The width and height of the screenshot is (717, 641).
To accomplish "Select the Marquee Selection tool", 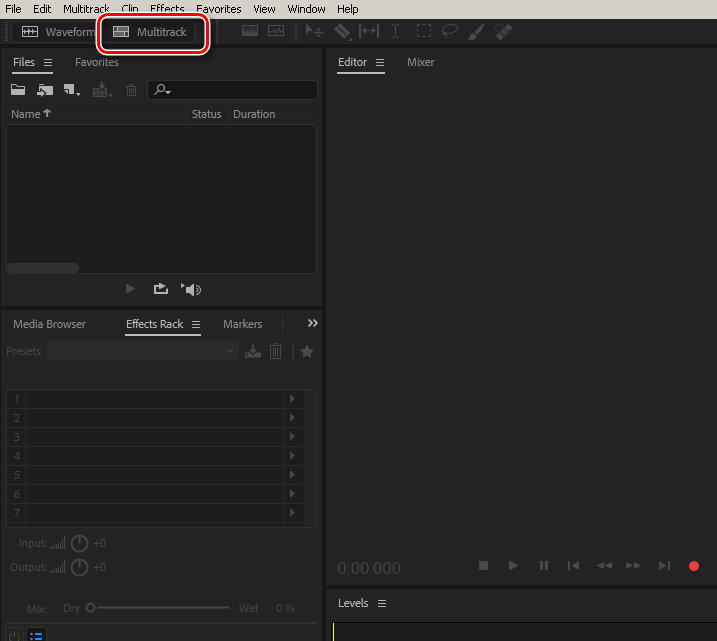I will point(423,31).
